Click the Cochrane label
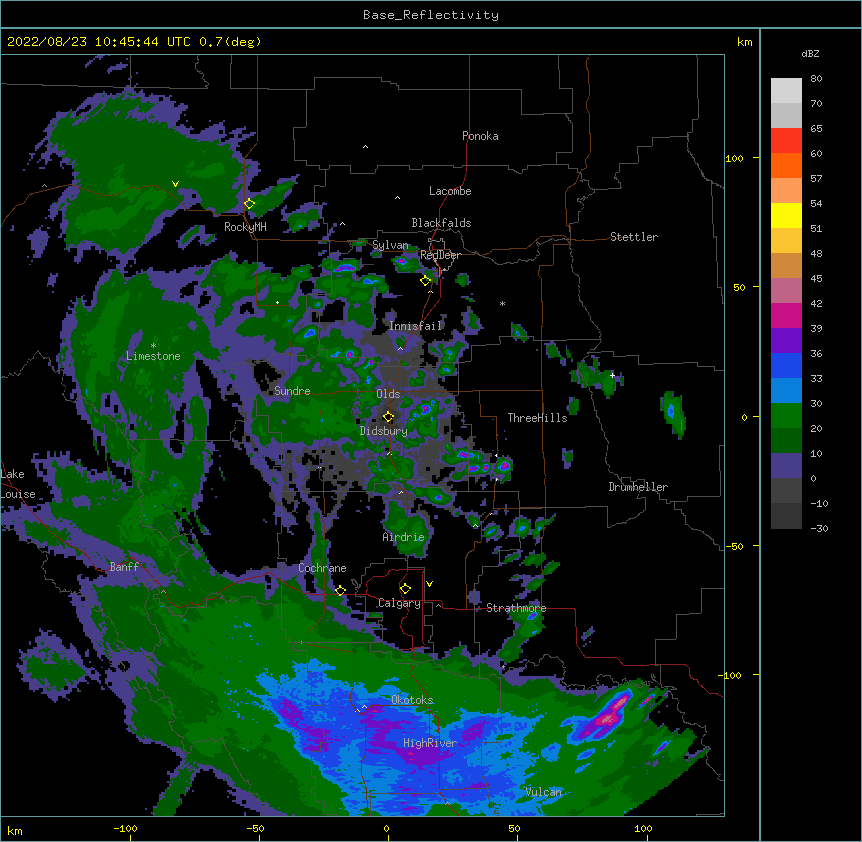862x842 pixels. click(x=322, y=568)
